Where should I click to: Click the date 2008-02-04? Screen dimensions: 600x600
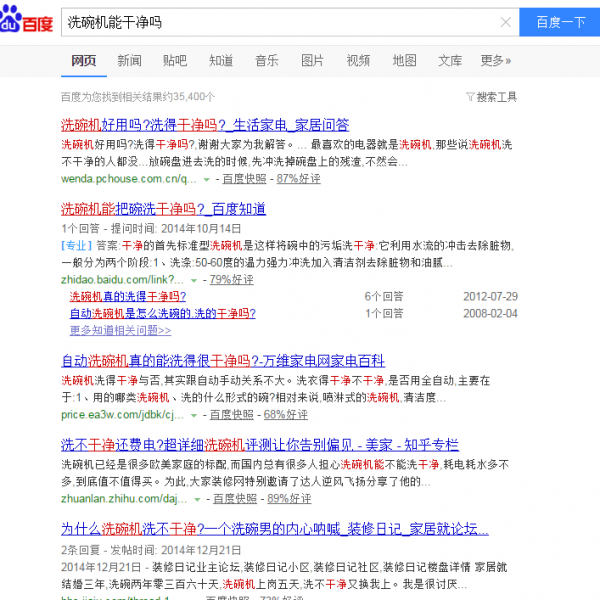490,314
